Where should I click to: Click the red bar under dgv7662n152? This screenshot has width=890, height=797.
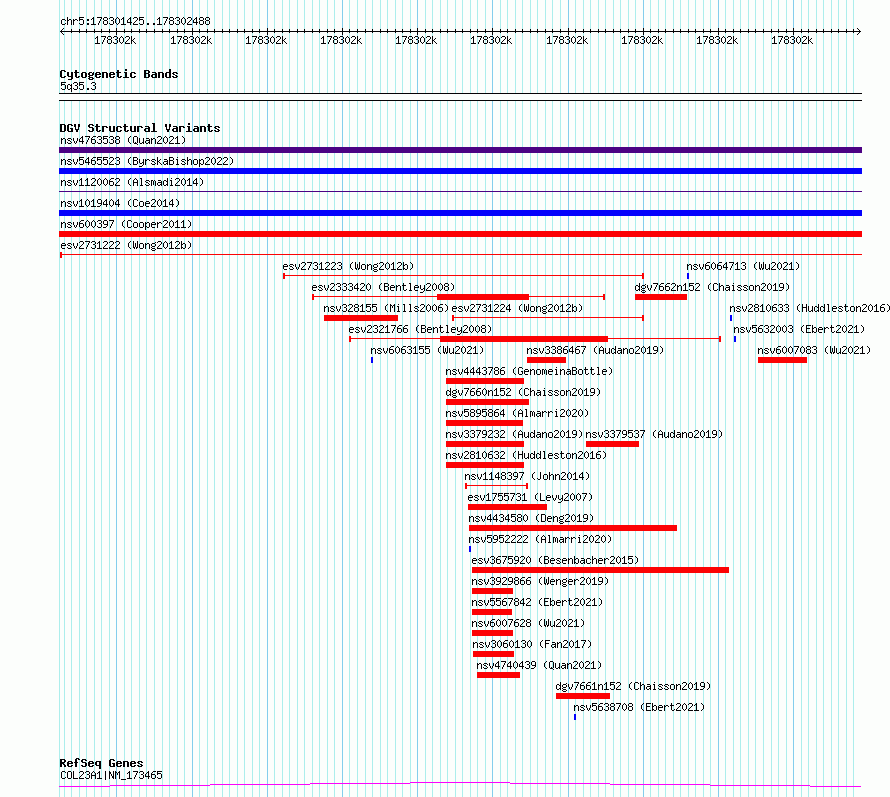tap(661, 297)
